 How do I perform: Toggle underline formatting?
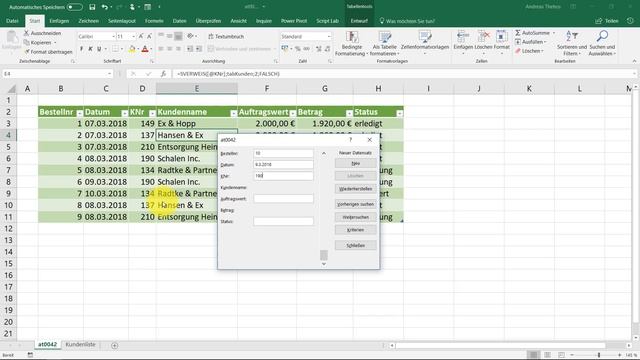(99, 49)
